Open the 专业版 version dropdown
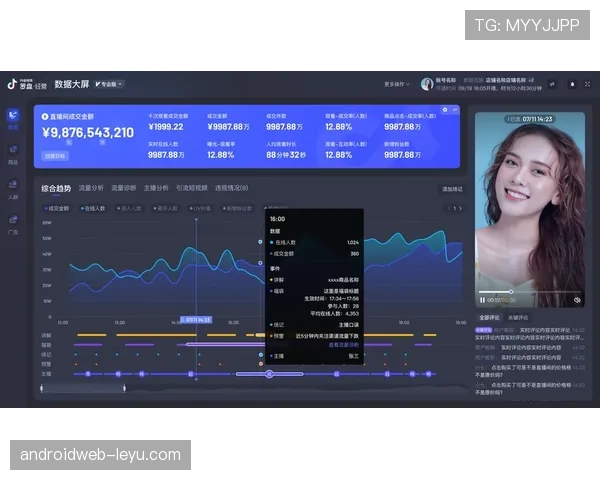The width and height of the screenshot is (600, 480). coord(109,84)
